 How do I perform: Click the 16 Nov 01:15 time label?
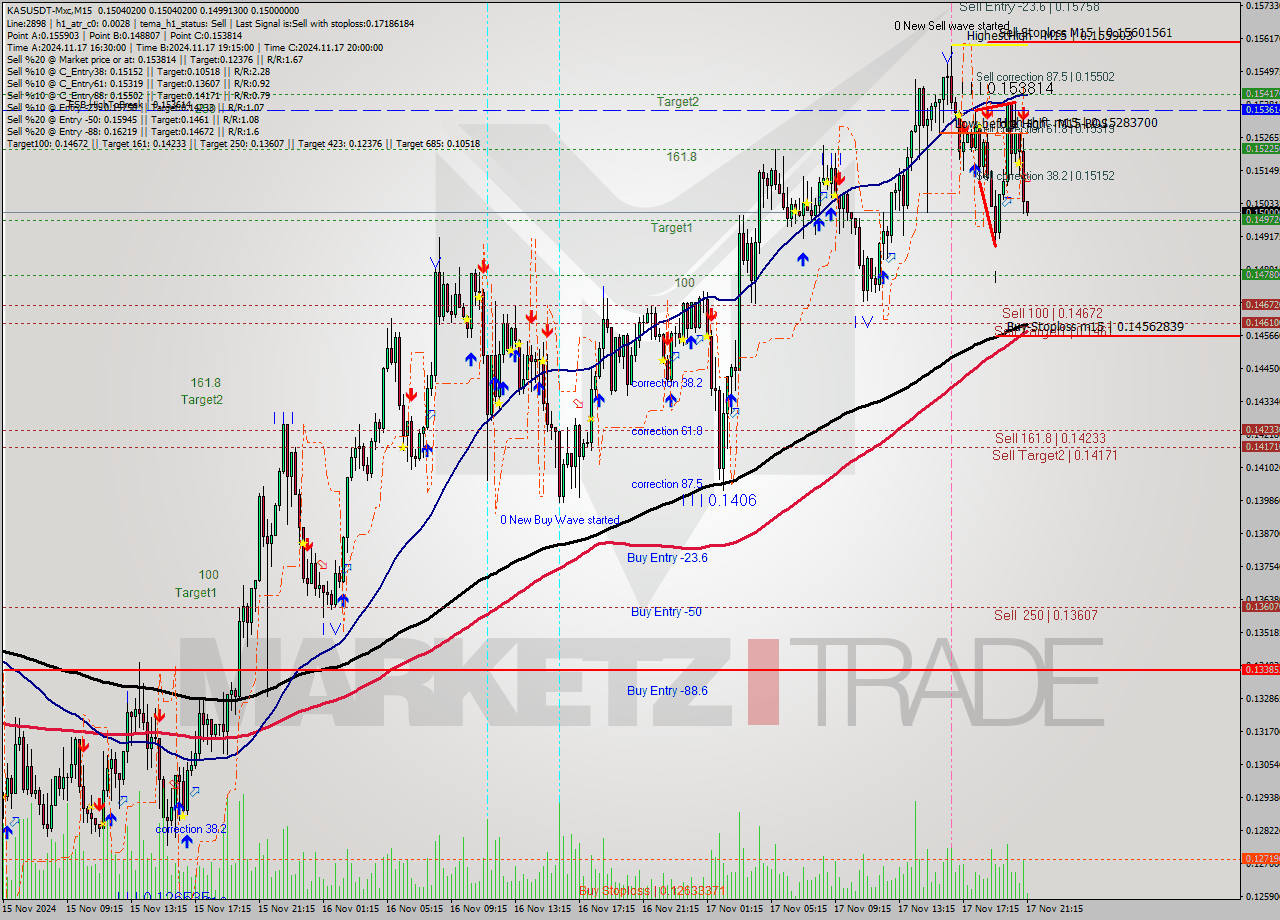click(350, 910)
